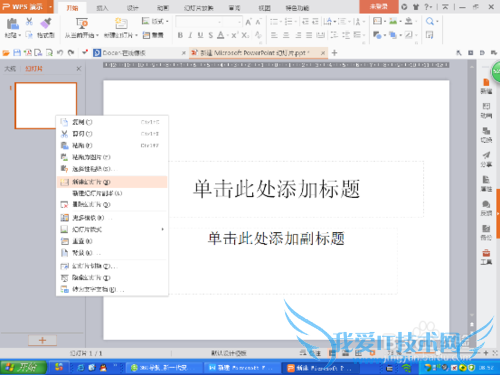Open the Insert ribbon tab
500x375 pixels.
point(102,8)
